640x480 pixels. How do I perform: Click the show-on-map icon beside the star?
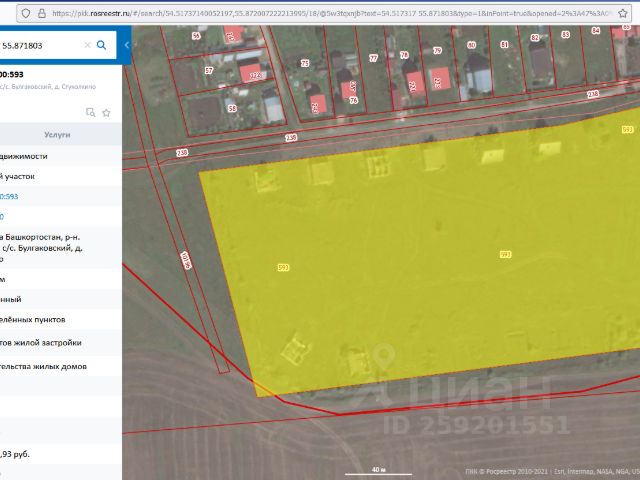pyautogui.click(x=90, y=112)
